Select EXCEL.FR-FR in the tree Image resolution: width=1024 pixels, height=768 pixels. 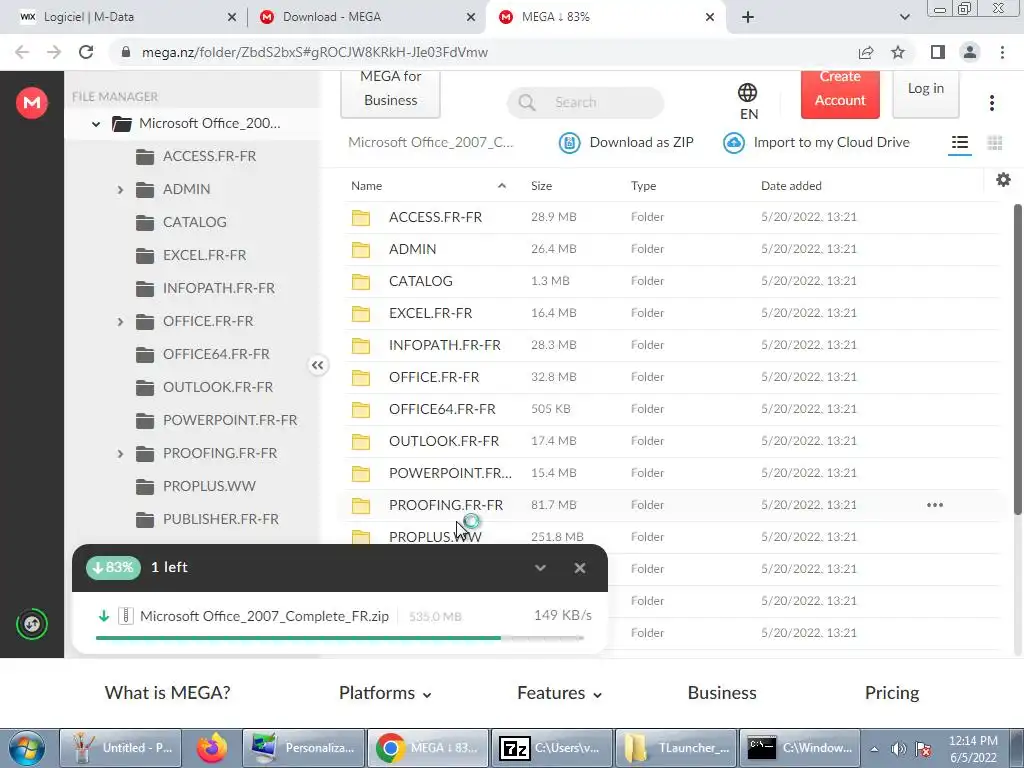click(x=204, y=255)
